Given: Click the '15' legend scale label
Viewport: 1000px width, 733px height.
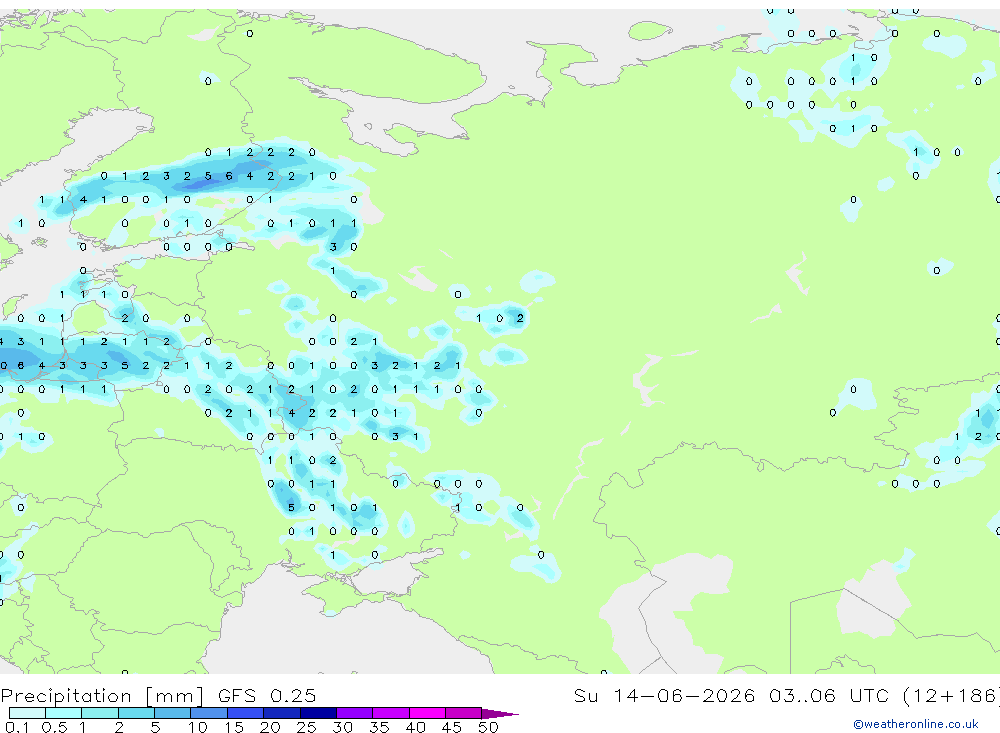Looking at the screenshot, I should 233,727.
